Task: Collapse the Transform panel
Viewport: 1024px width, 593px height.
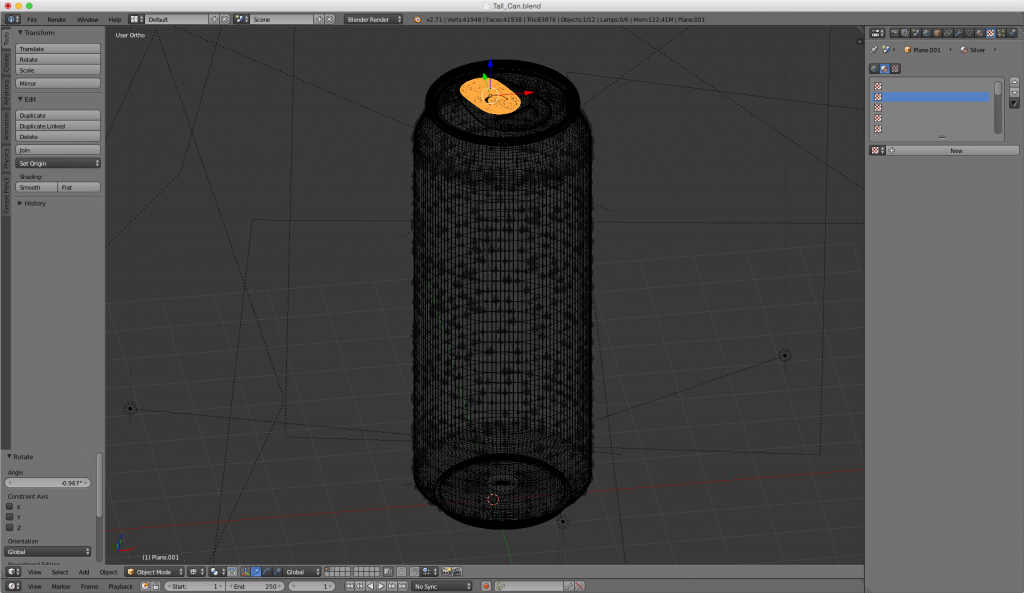Action: pyautogui.click(x=40, y=33)
